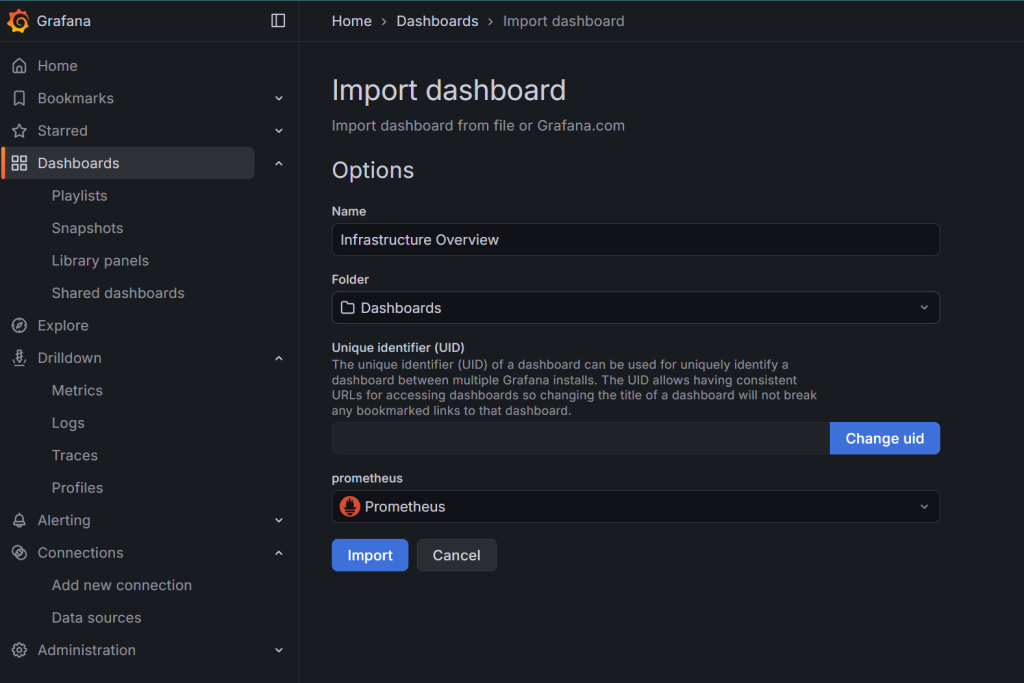The width and height of the screenshot is (1024, 683).
Task: Collapse the Connections section
Action: coord(279,552)
